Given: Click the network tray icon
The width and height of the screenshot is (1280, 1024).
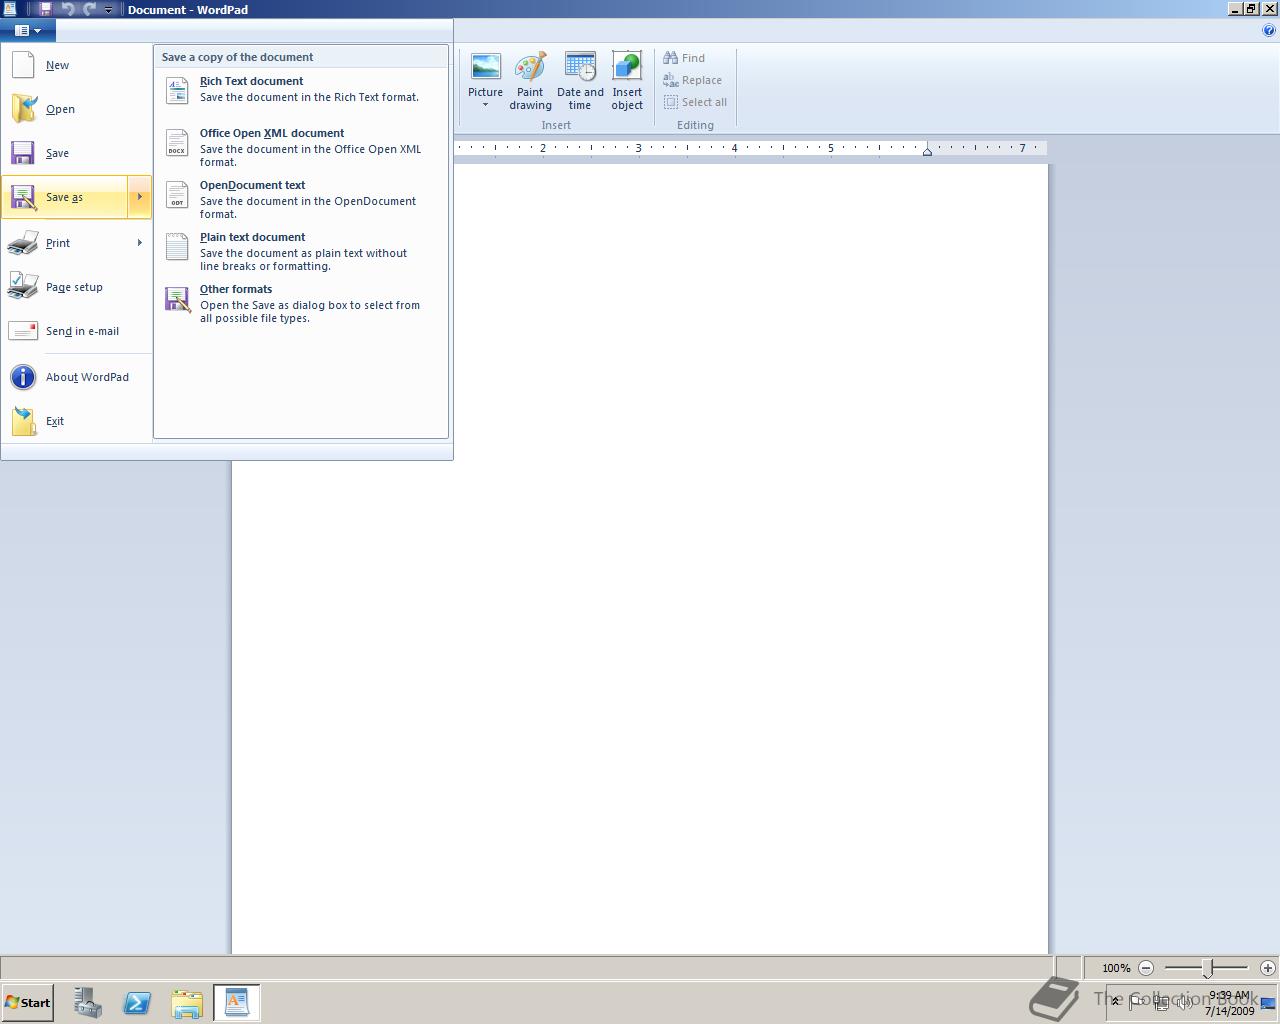Looking at the screenshot, I should coord(1161,1003).
